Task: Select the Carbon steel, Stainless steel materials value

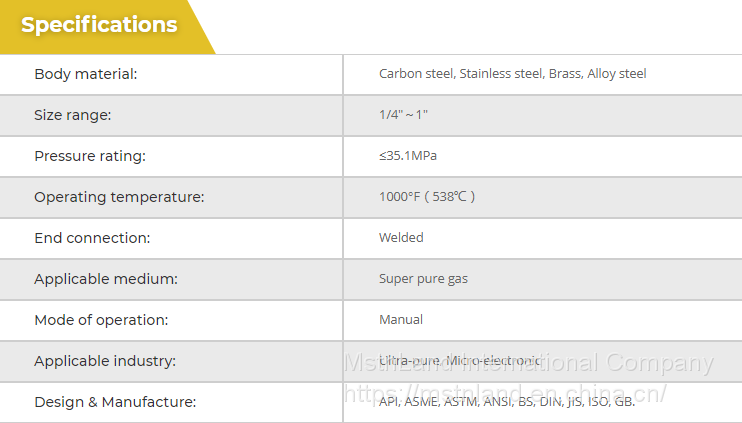Action: click(512, 74)
